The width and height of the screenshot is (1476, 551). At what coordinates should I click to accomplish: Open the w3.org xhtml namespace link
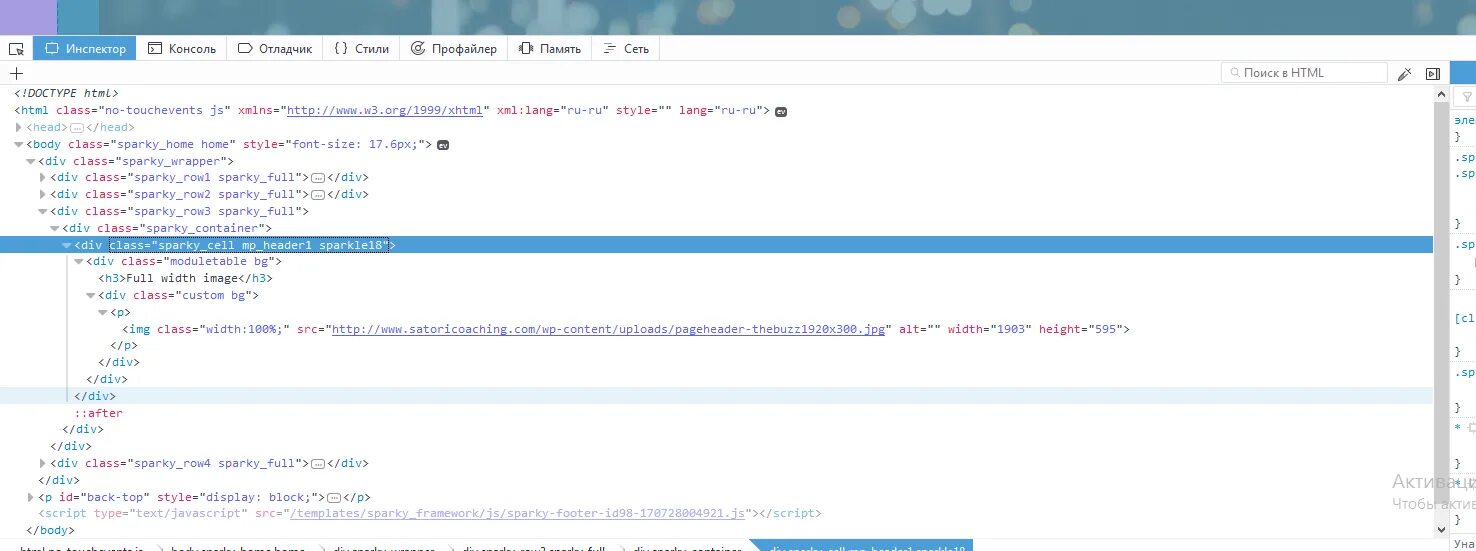(x=385, y=111)
